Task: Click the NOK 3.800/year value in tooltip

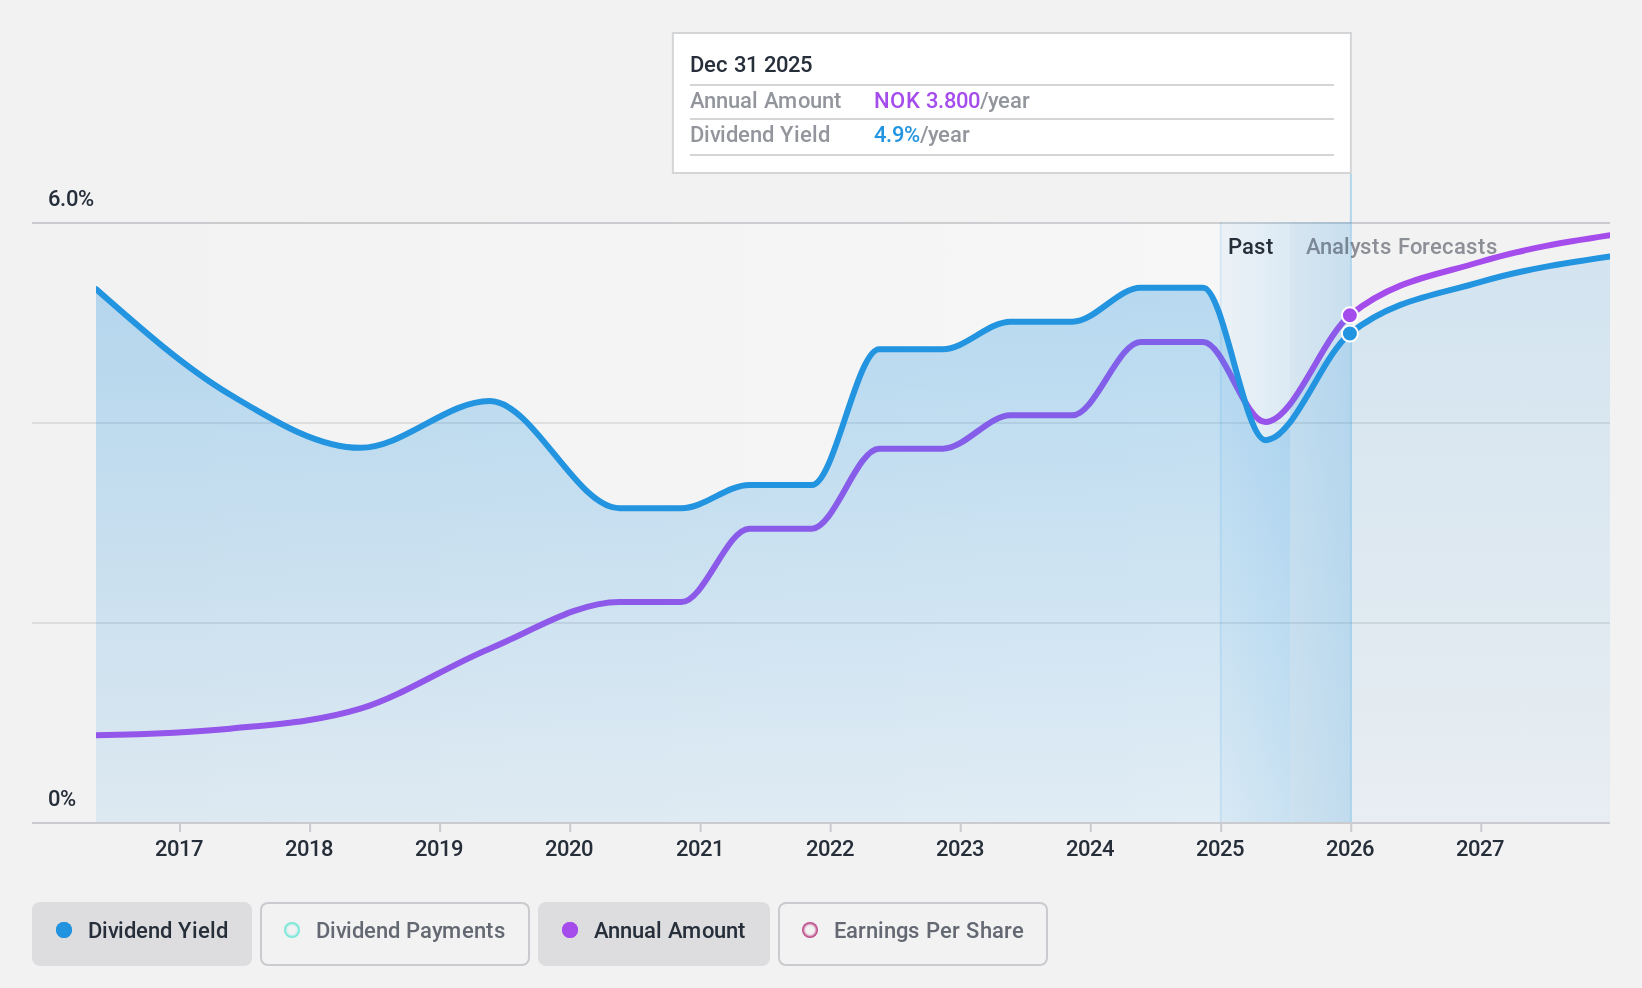Action: 951,101
